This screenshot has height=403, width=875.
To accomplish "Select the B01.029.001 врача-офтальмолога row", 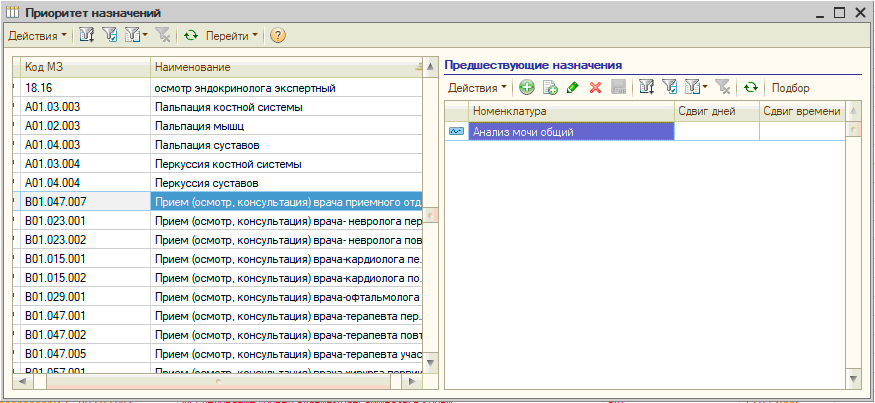I will tap(220, 298).
